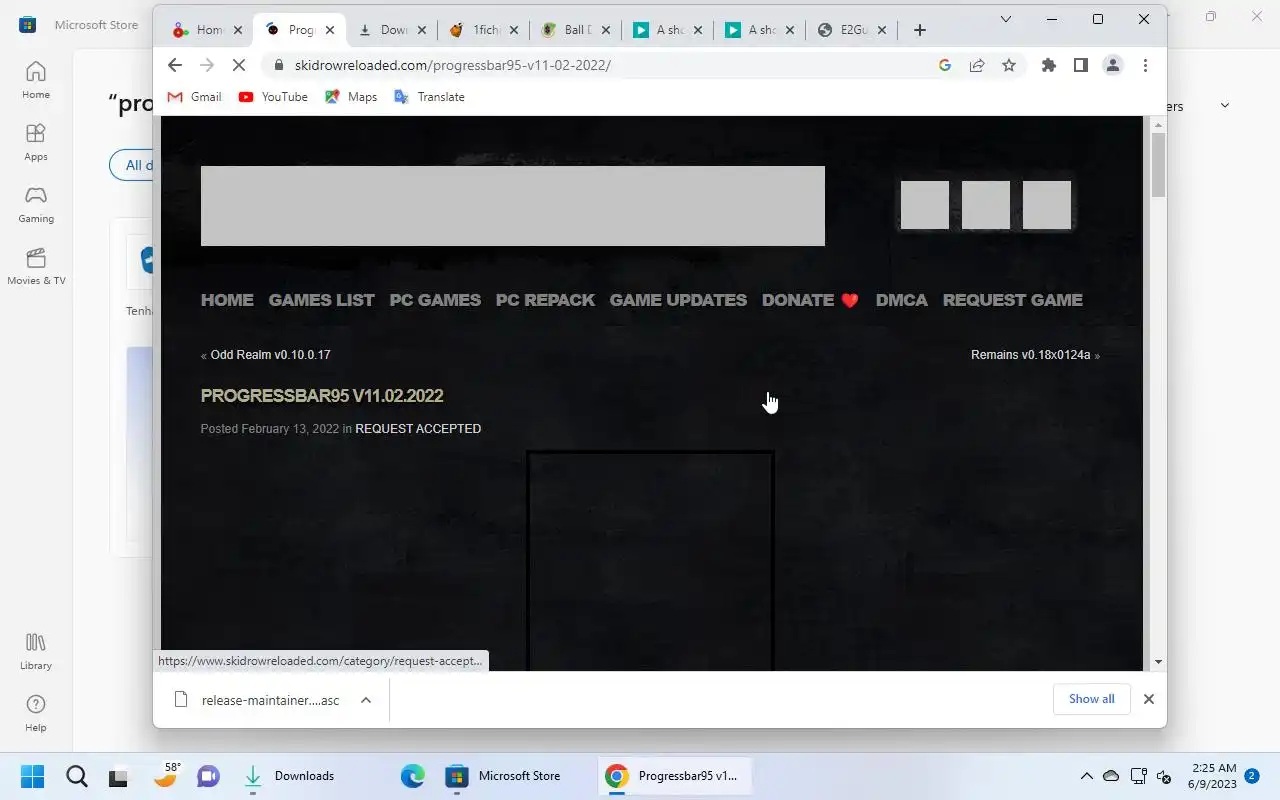Viewport: 1280px width, 800px height.
Task: Switch to Microsoft Store taskbar button
Action: coord(503,776)
